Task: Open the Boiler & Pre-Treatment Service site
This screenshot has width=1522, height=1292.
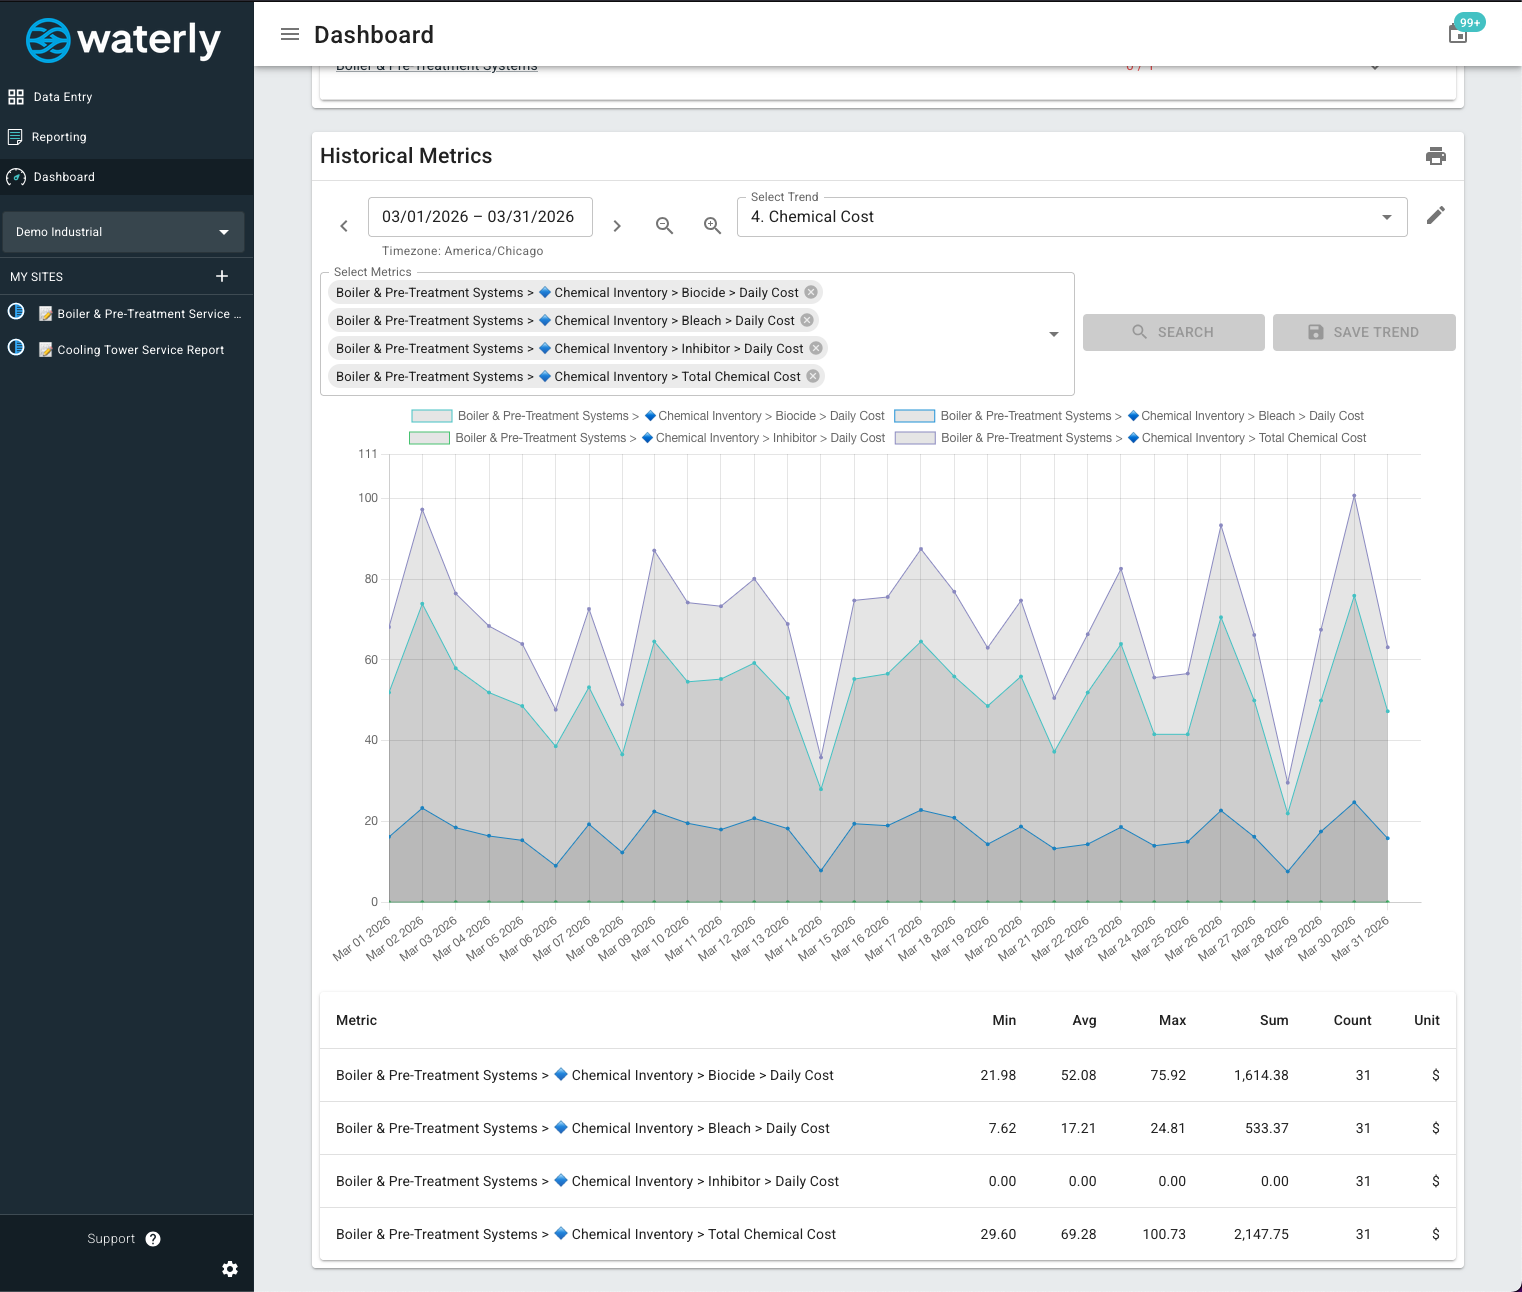Action: point(140,314)
